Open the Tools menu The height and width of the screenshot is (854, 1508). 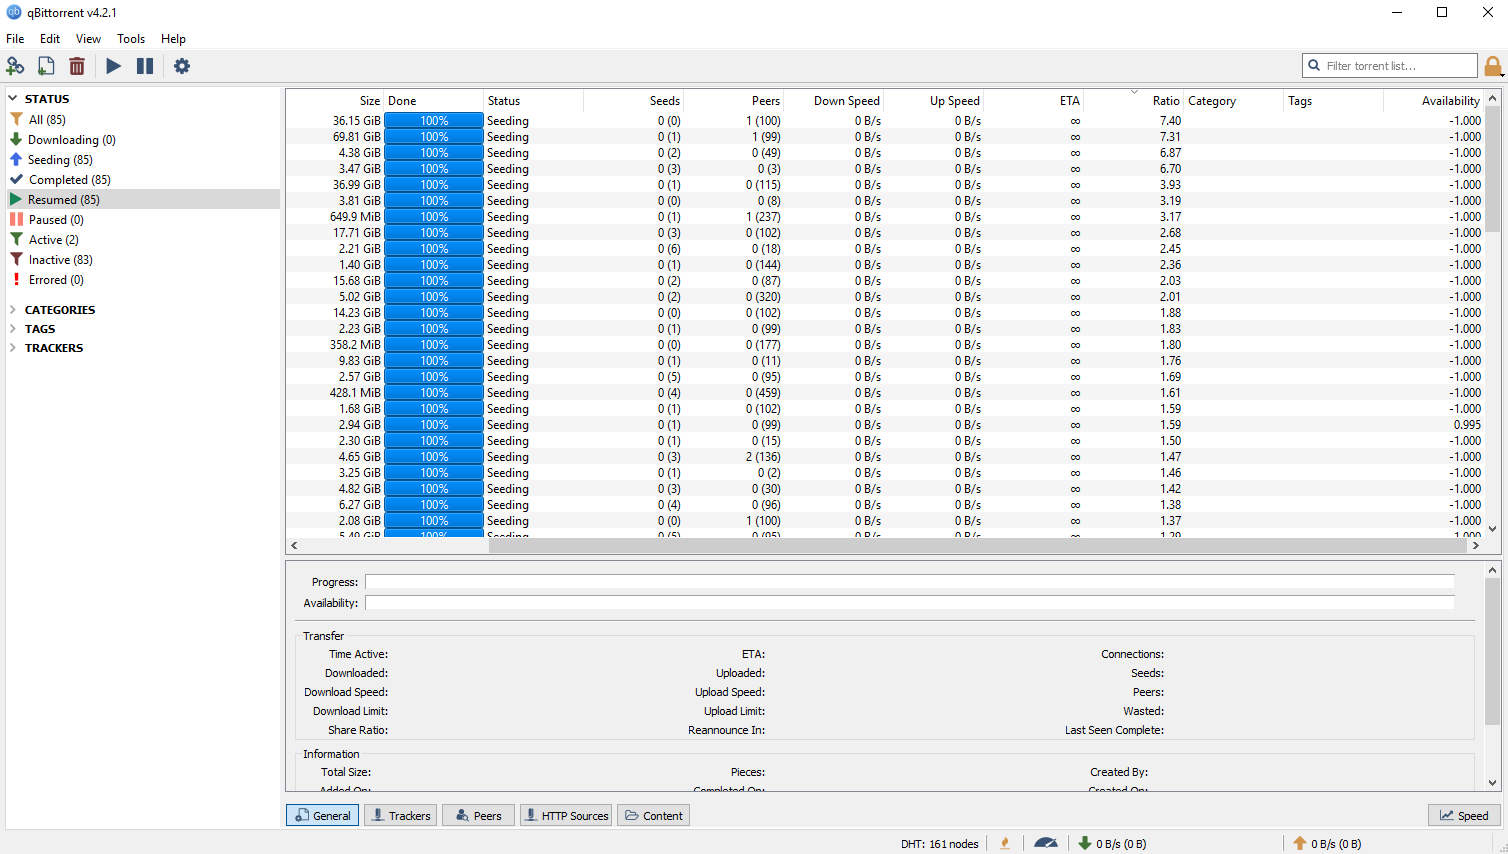pyautogui.click(x=130, y=39)
